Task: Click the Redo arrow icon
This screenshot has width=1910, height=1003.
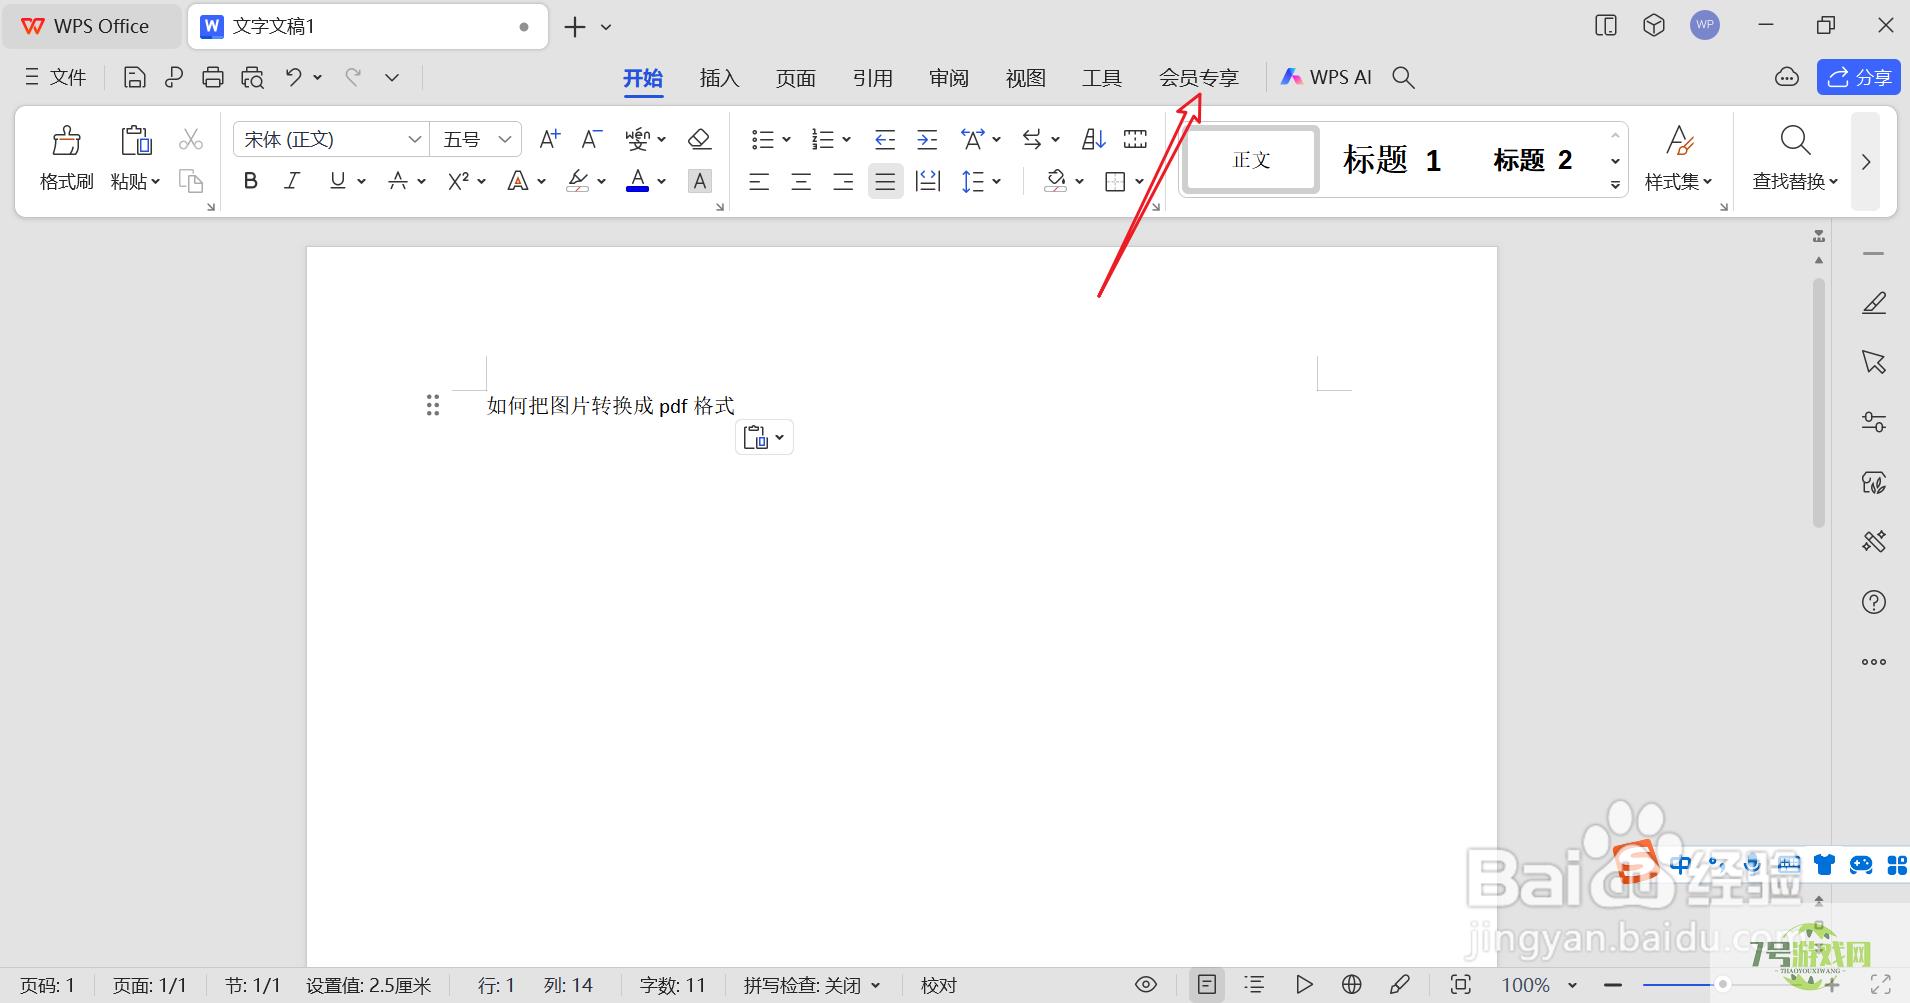Action: 352,77
